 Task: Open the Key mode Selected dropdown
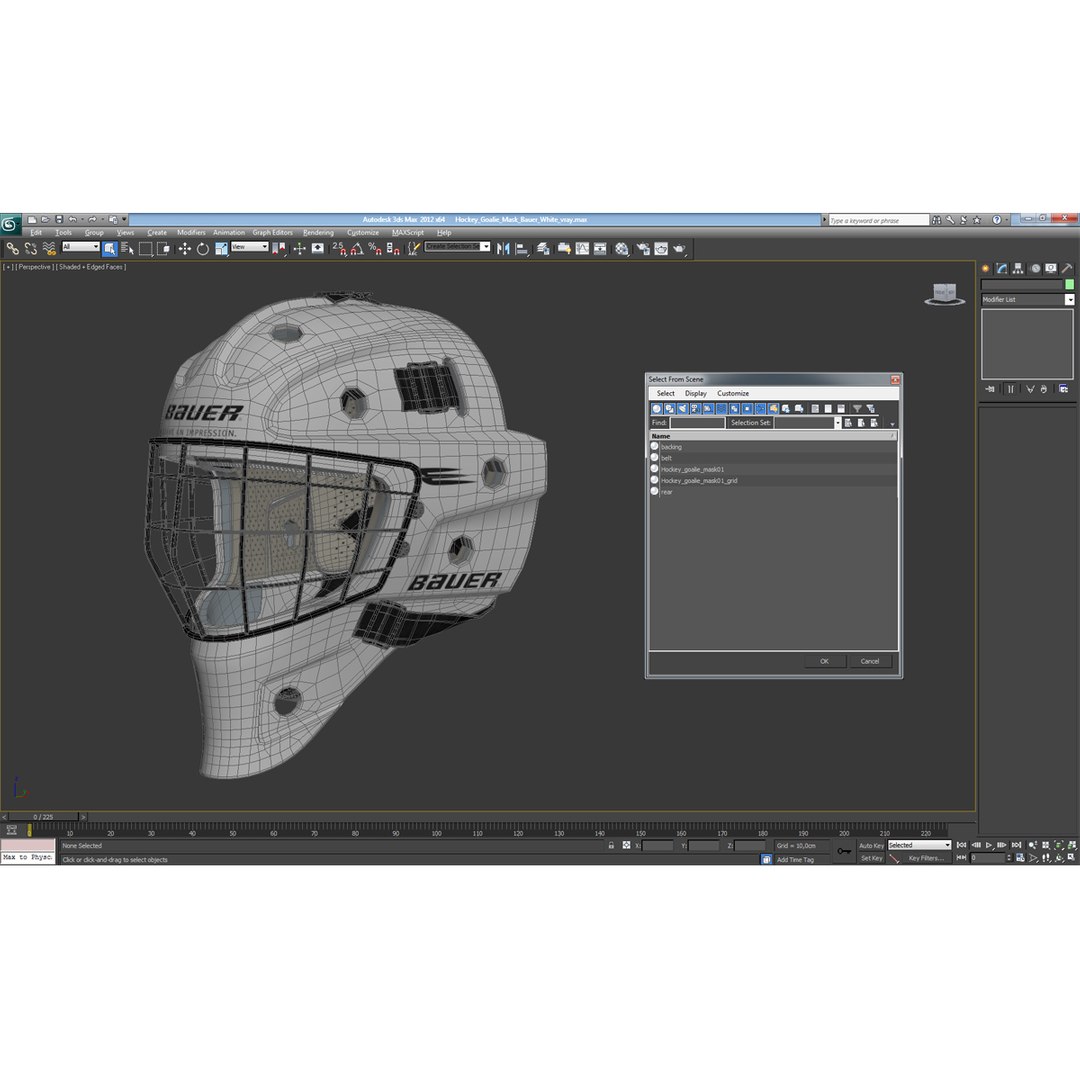pyautogui.click(x=919, y=845)
